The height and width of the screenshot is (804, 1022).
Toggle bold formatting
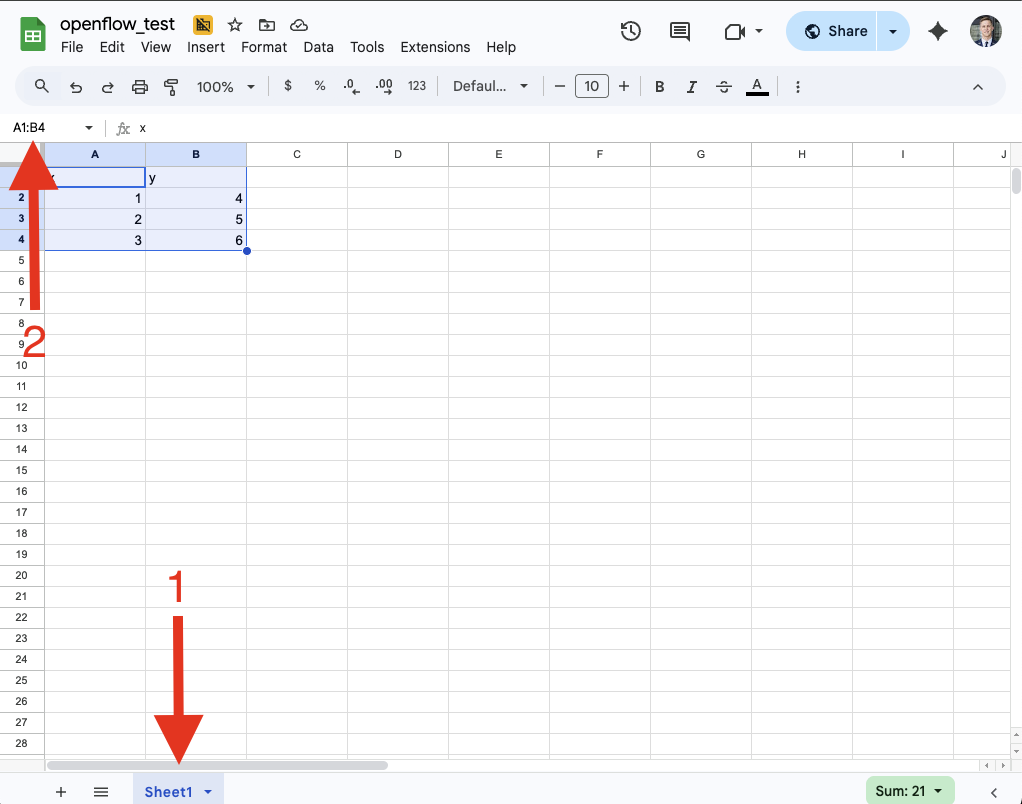tap(660, 87)
